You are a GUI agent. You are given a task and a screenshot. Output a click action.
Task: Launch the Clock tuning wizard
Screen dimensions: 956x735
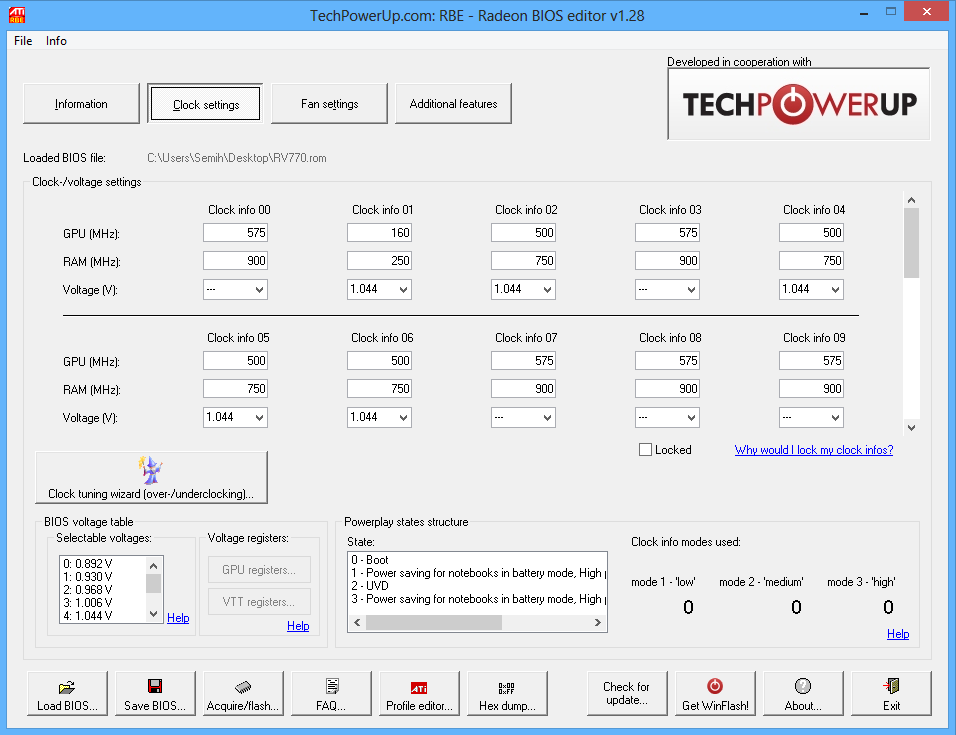tap(151, 477)
